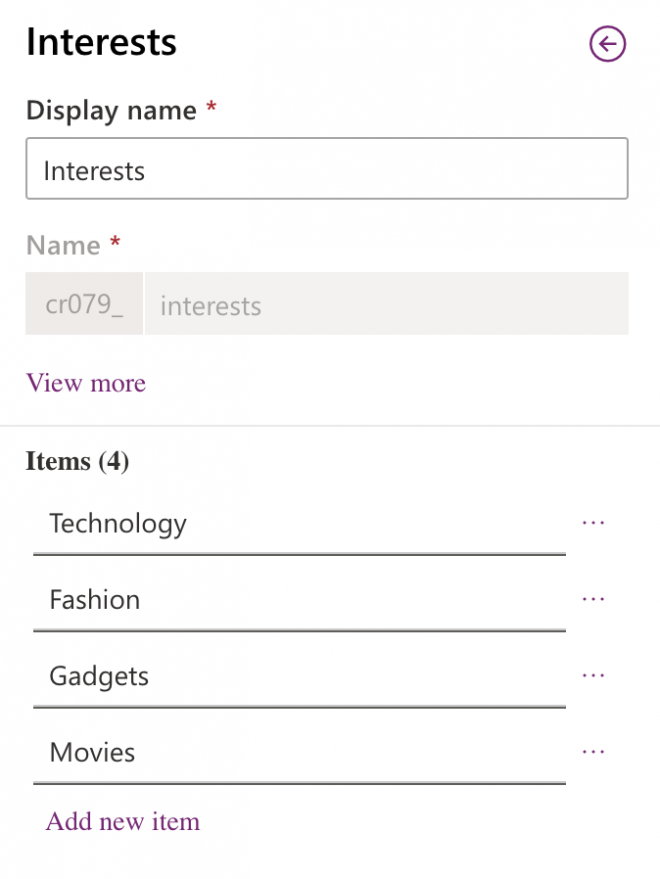The height and width of the screenshot is (879, 660).
Task: Open the ellipsis menu for Movies
Action: click(593, 752)
